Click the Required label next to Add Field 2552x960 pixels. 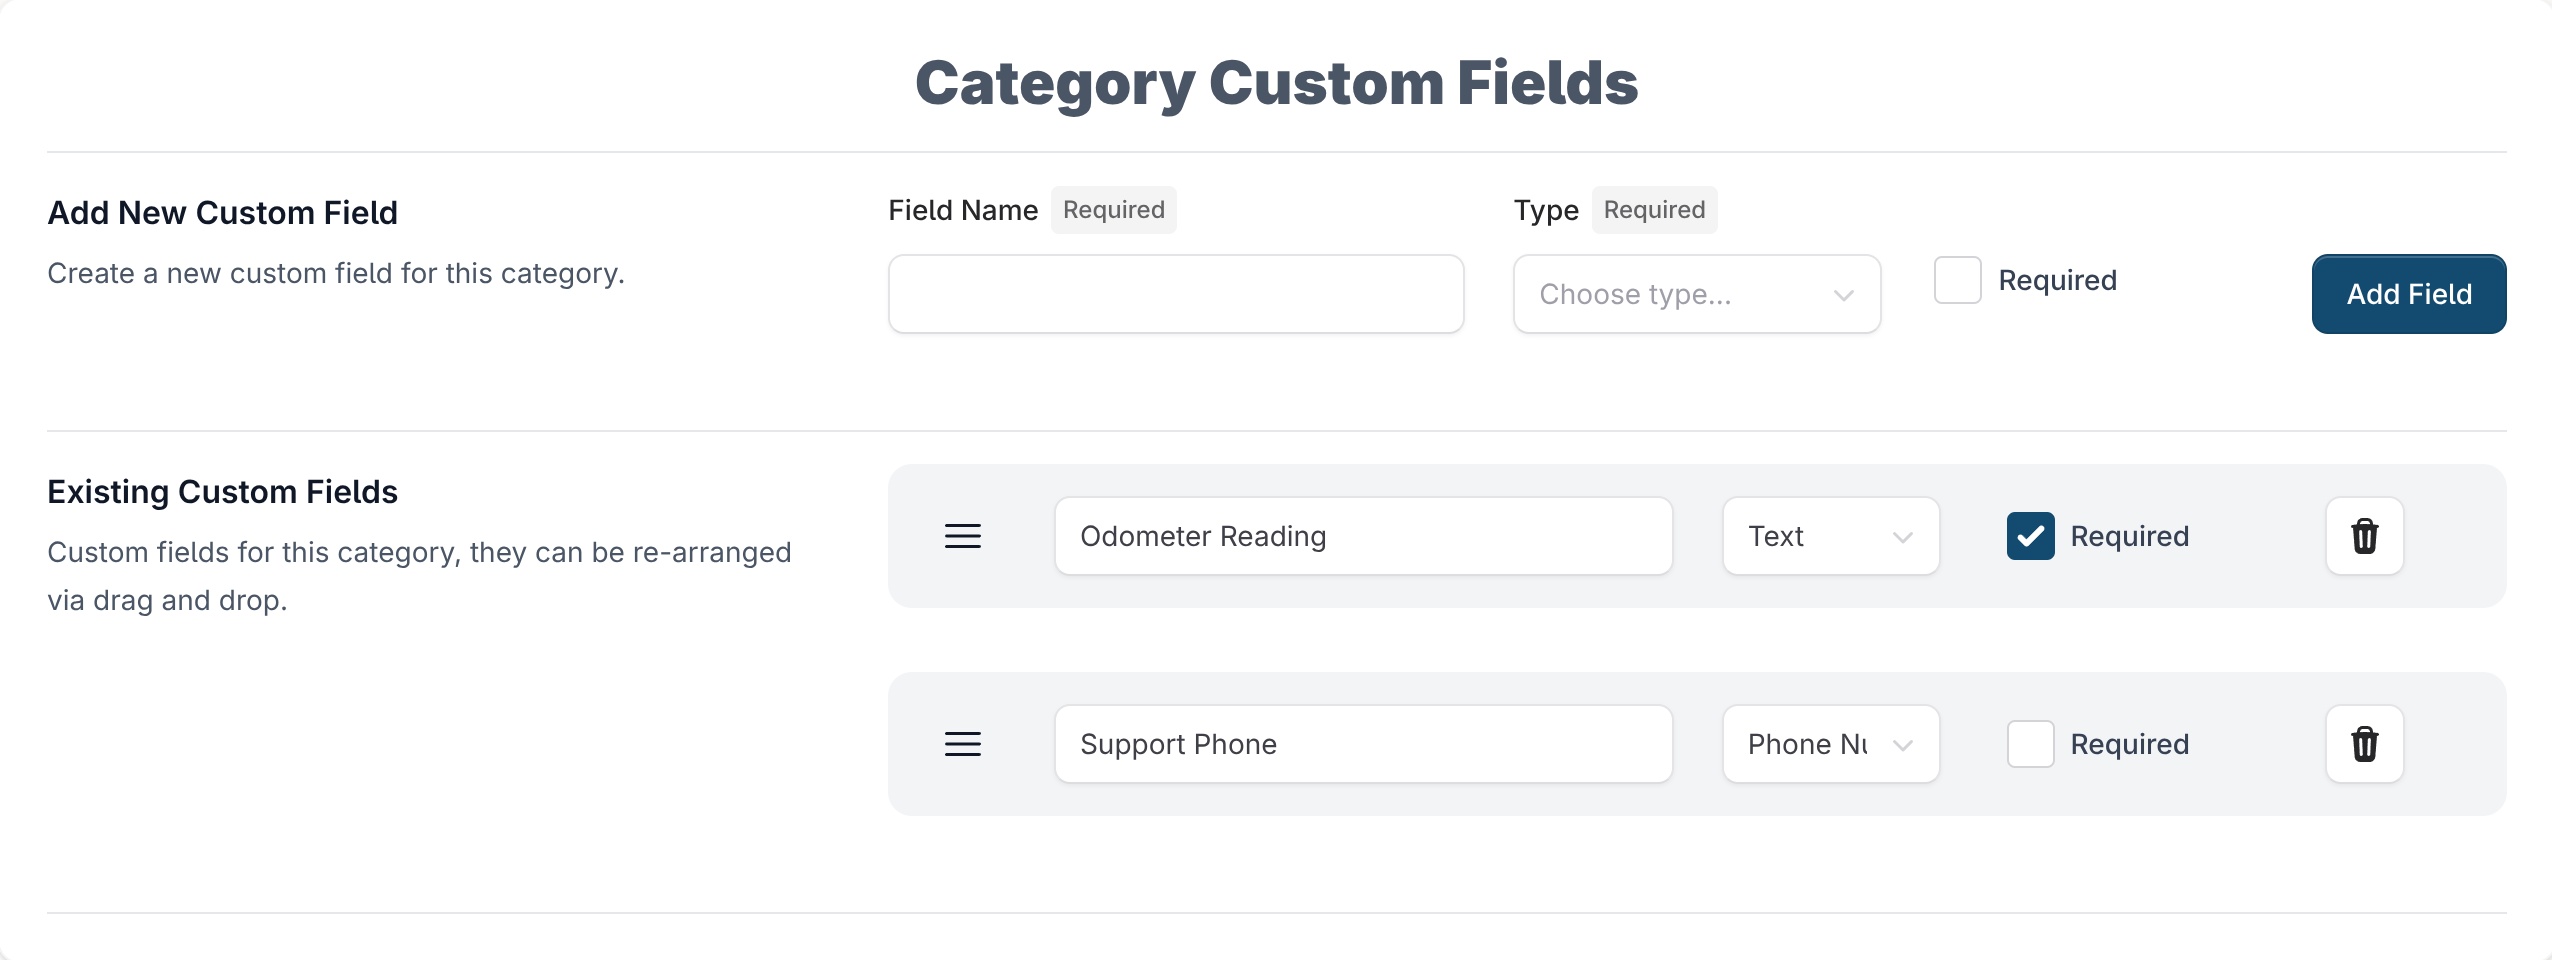click(x=2057, y=280)
